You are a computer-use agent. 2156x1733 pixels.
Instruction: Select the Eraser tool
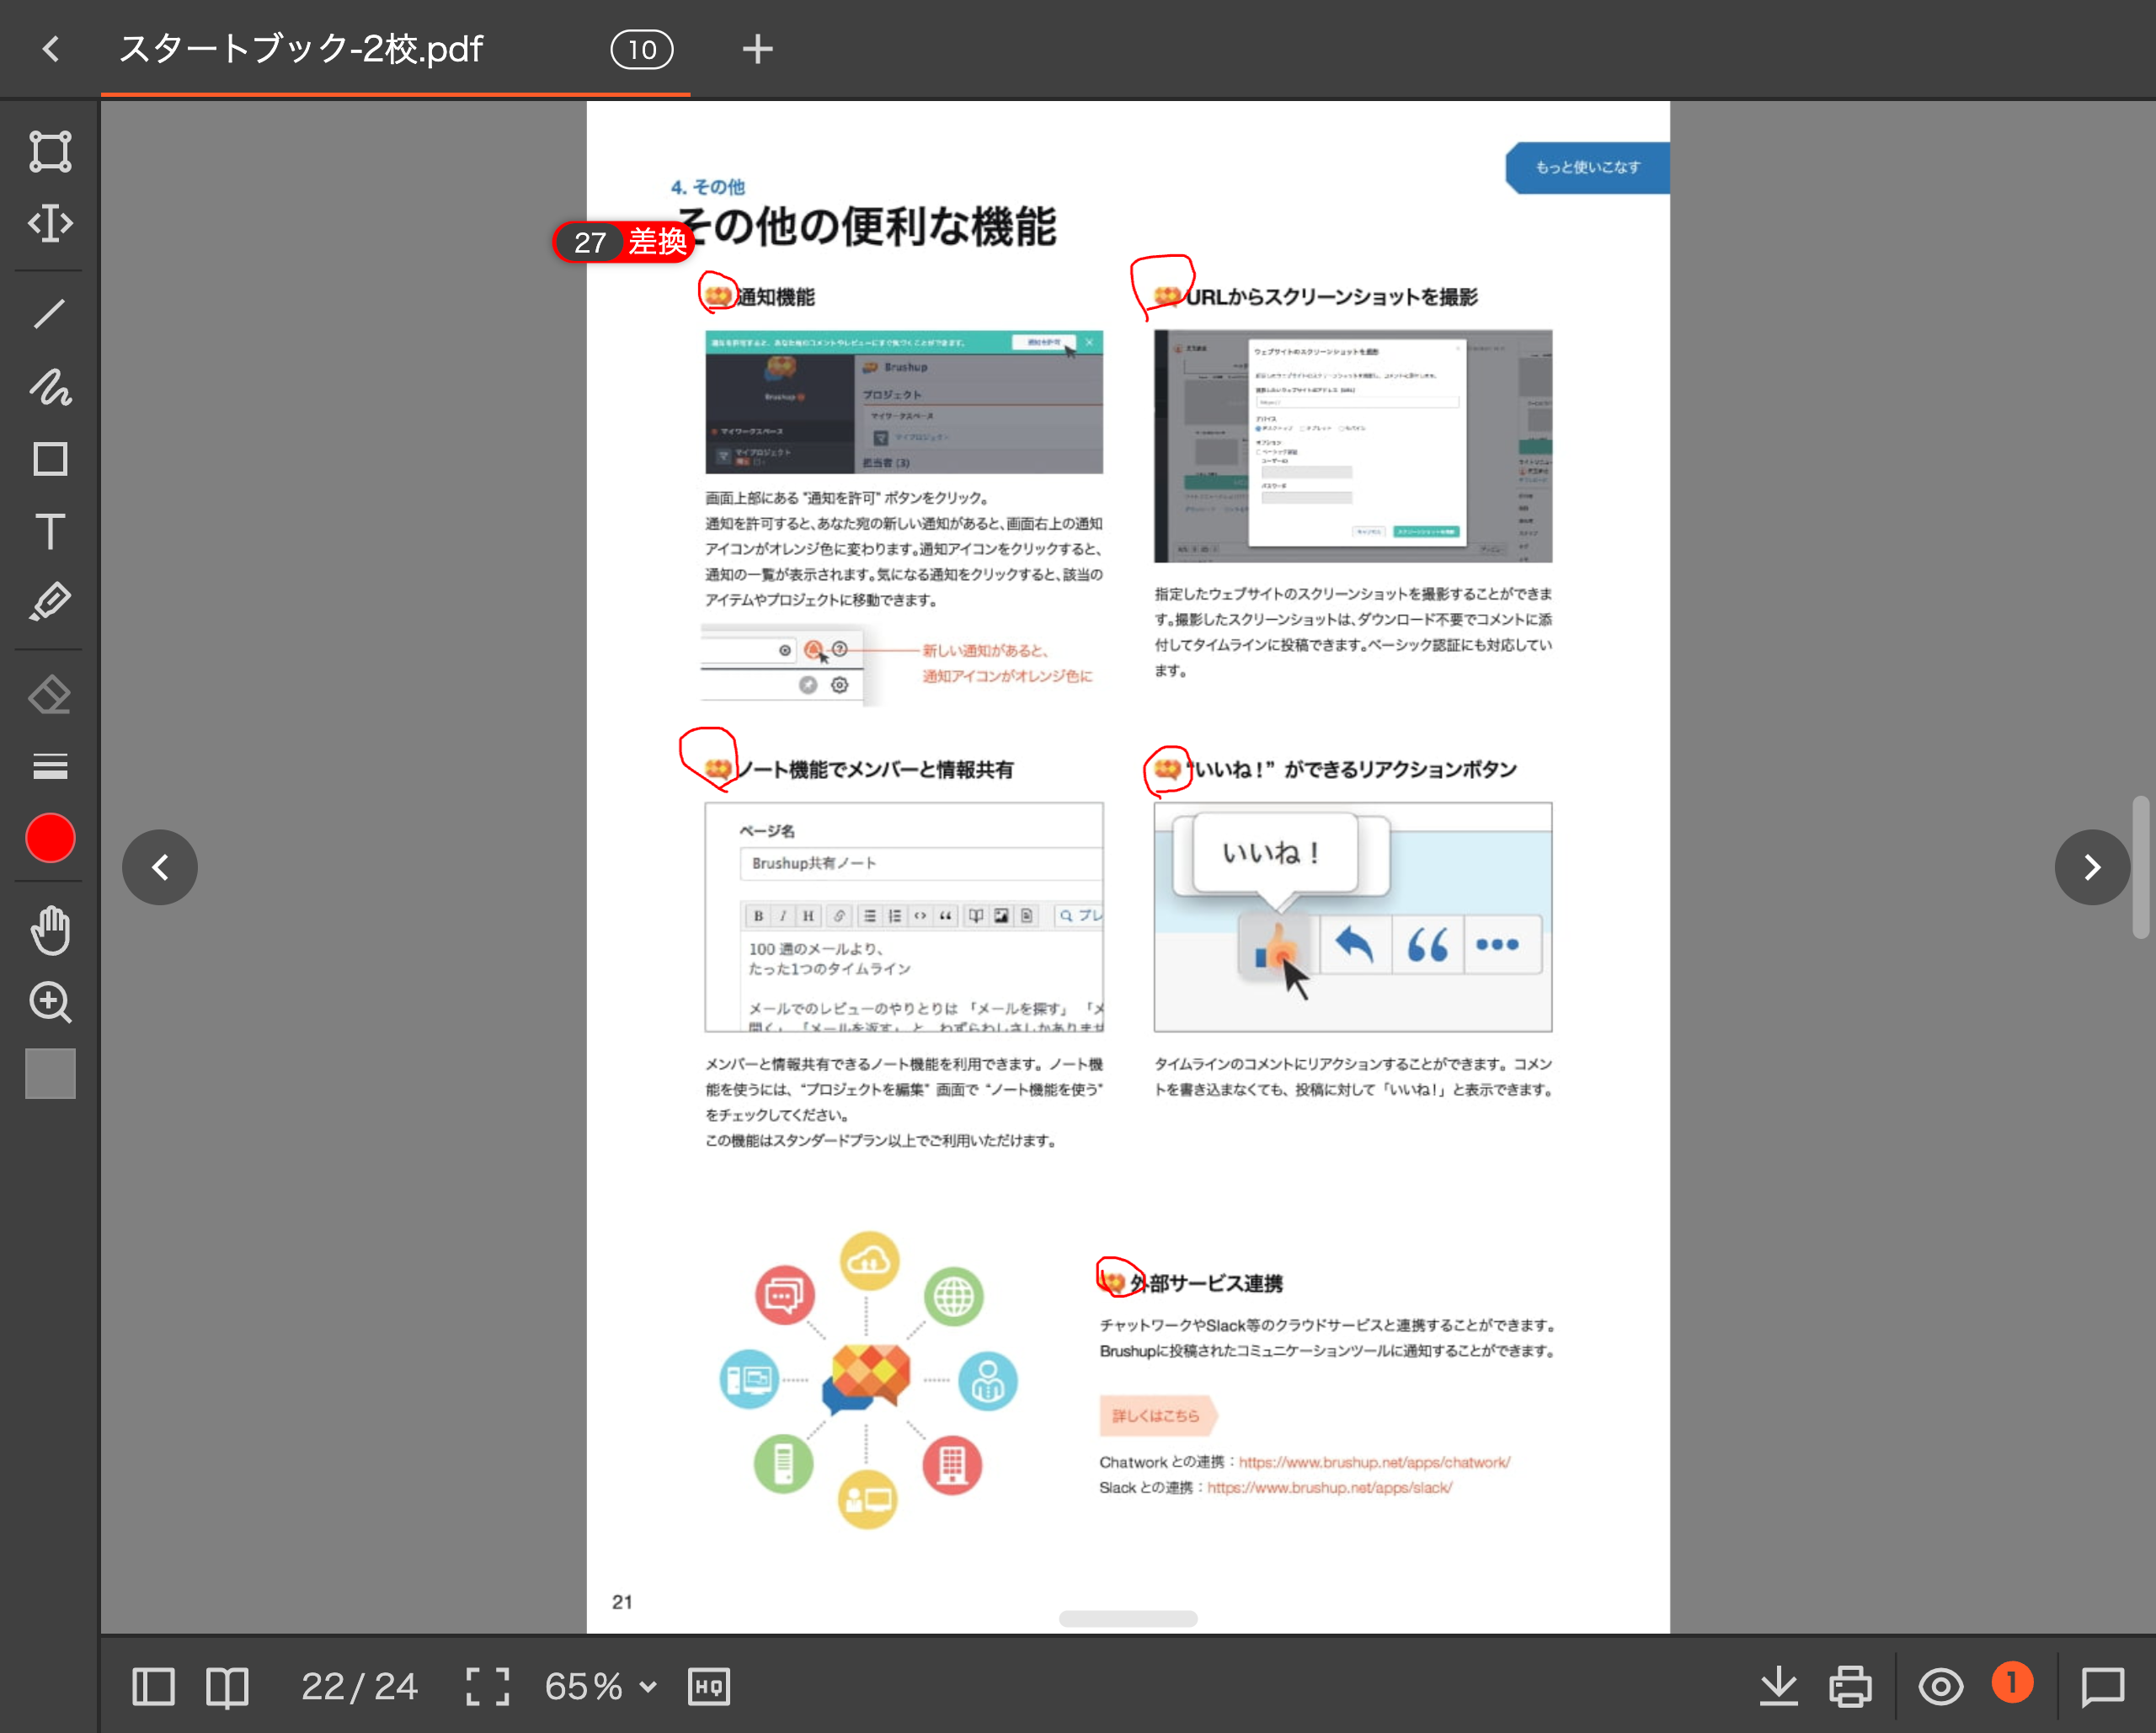(49, 694)
